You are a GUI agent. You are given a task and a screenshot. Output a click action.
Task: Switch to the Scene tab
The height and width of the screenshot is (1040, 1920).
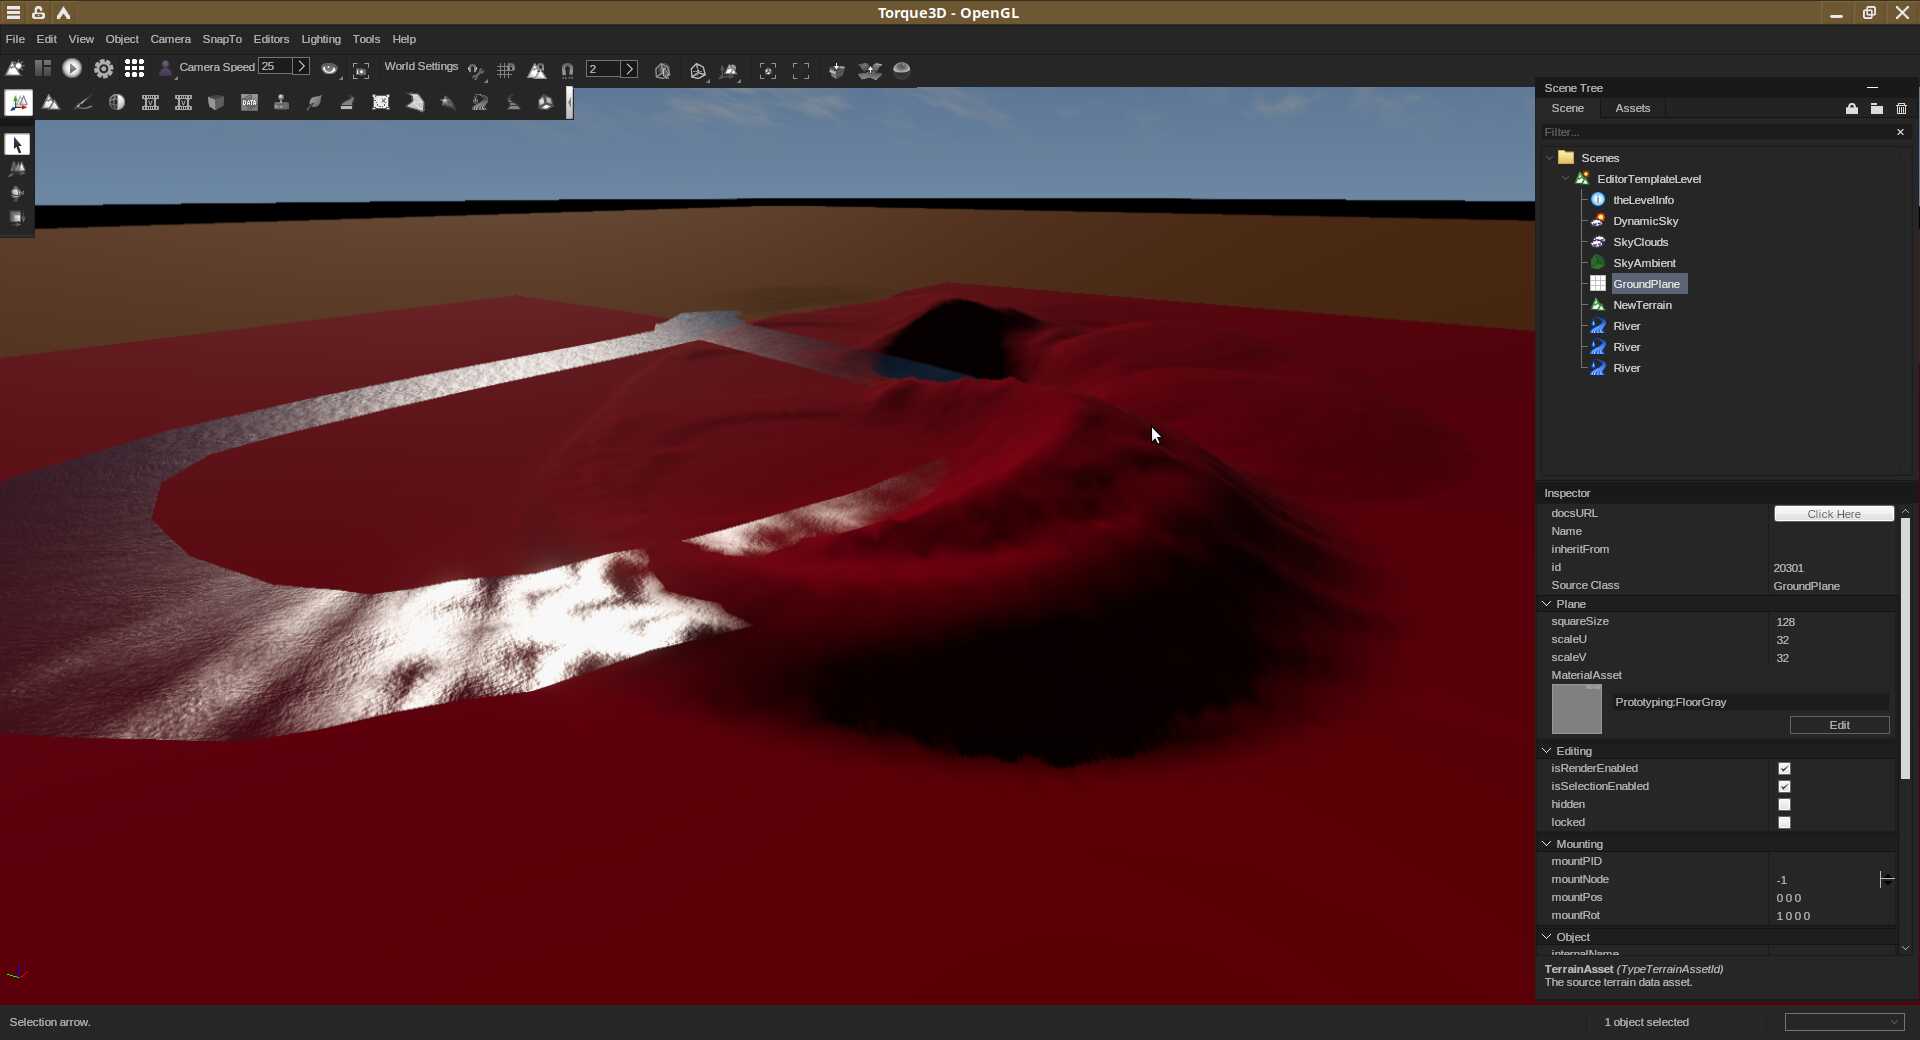pyautogui.click(x=1567, y=108)
